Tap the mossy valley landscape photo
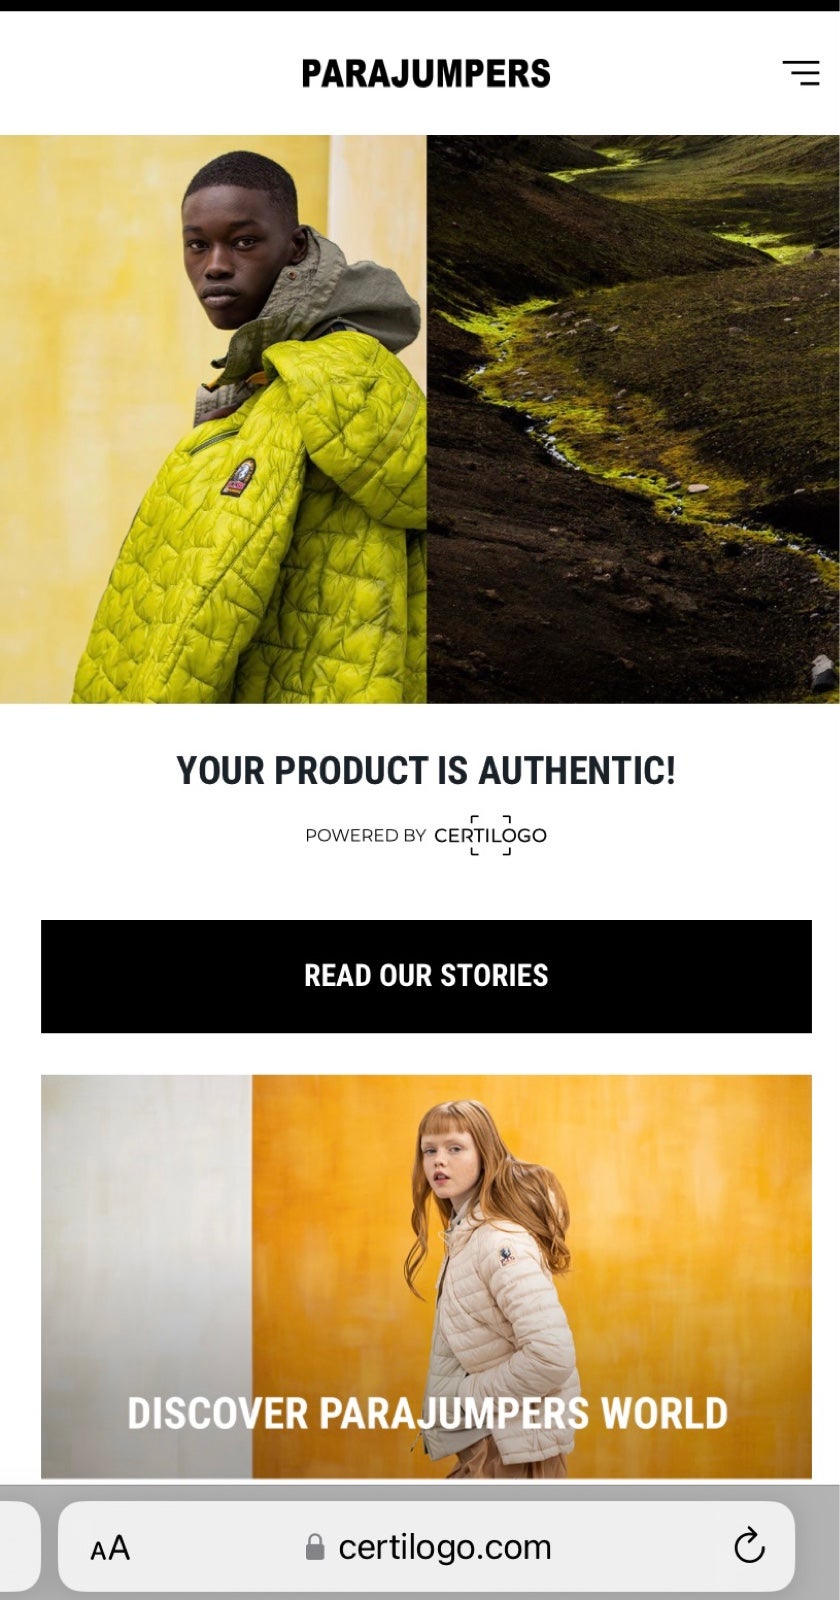 633,419
